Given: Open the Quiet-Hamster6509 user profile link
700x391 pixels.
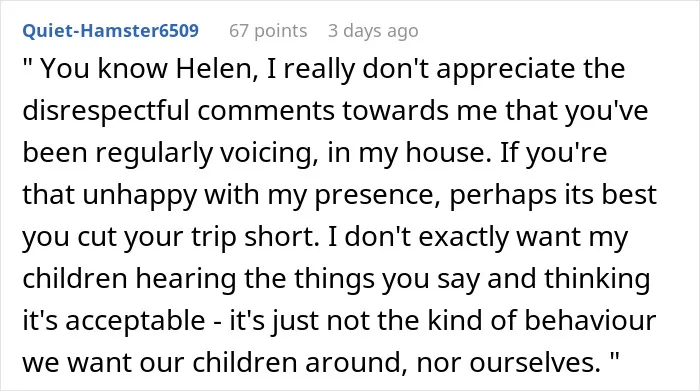Looking at the screenshot, I should pyautogui.click(x=111, y=31).
